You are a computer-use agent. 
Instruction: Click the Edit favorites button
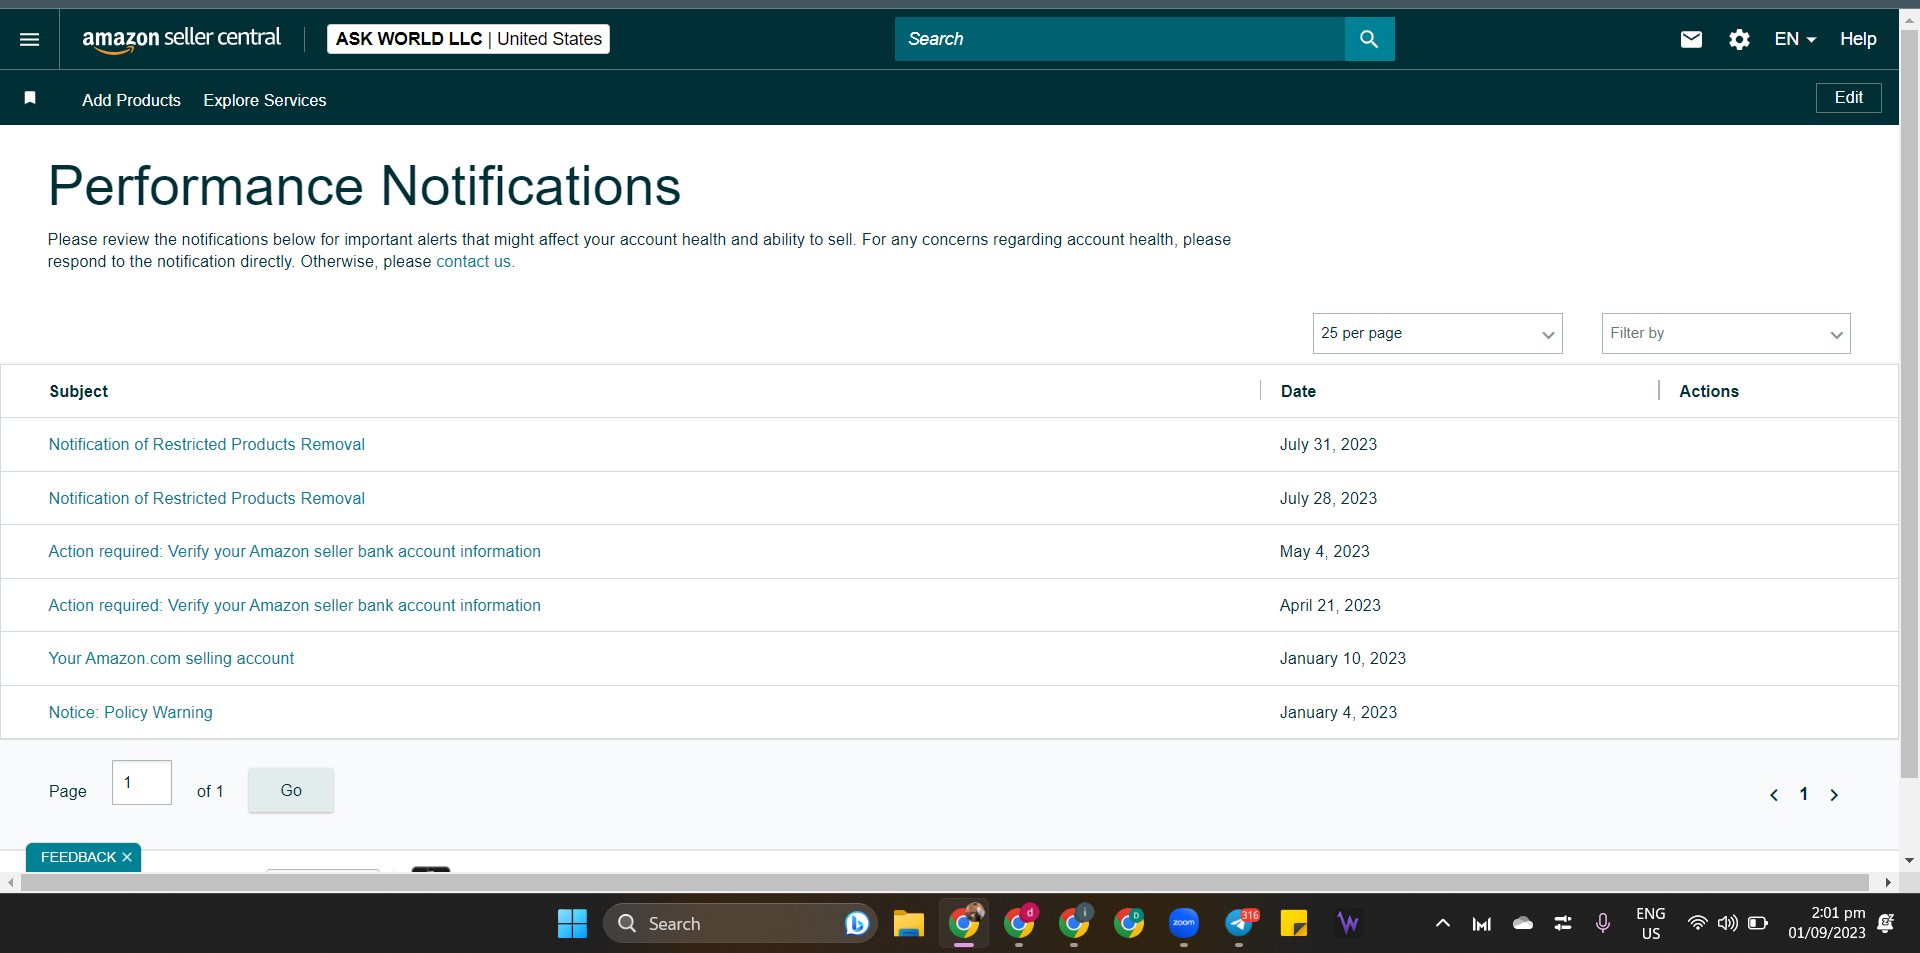pyautogui.click(x=1848, y=98)
